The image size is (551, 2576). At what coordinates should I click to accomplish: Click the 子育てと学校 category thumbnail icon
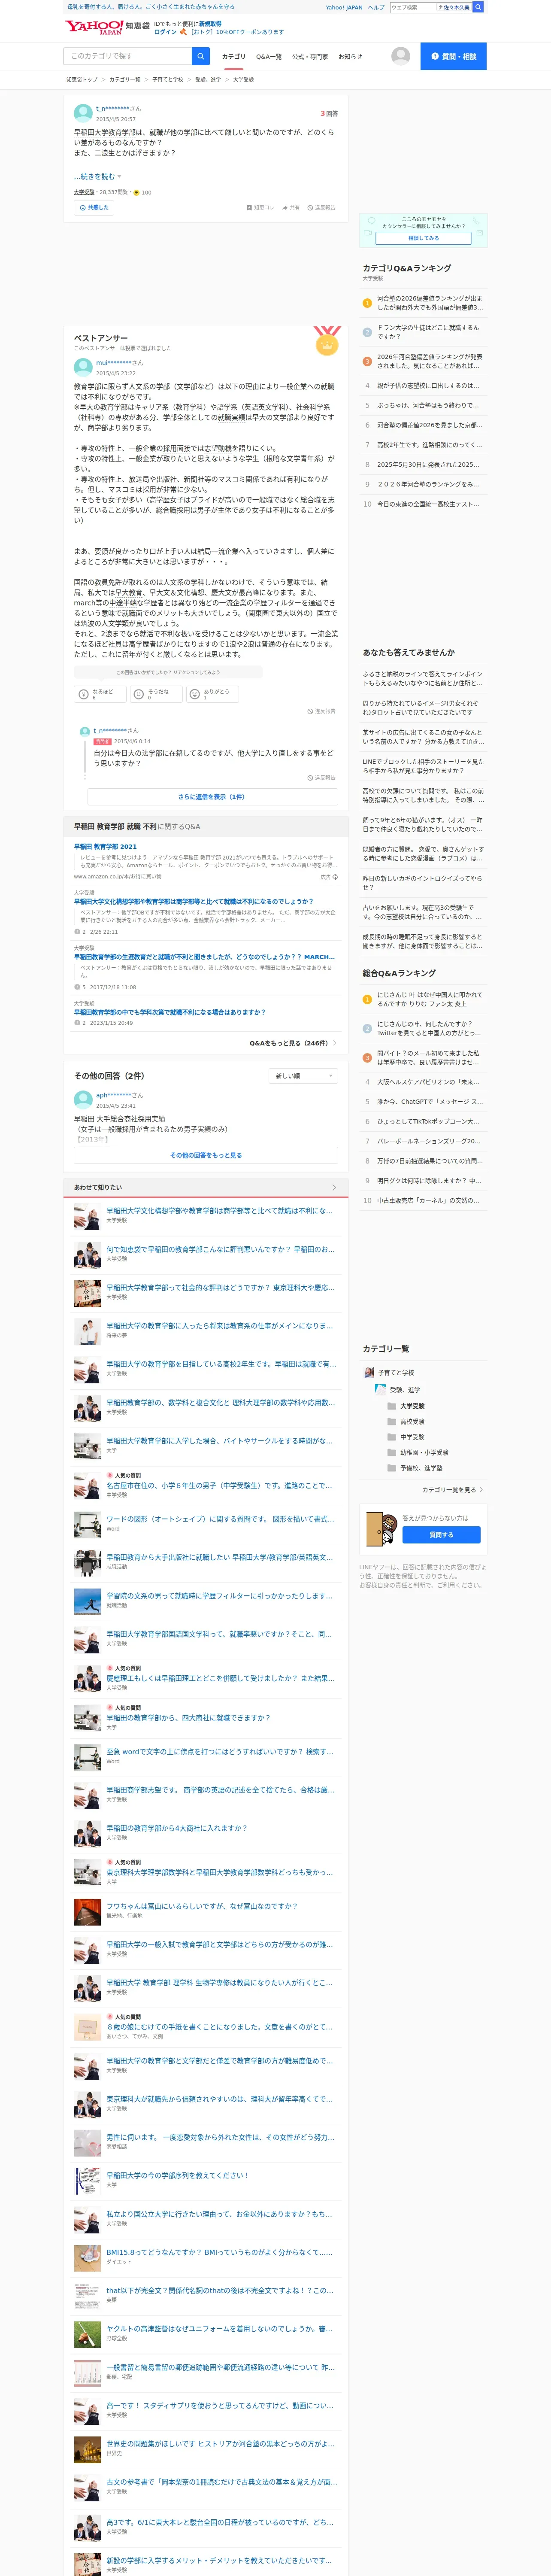(369, 1373)
